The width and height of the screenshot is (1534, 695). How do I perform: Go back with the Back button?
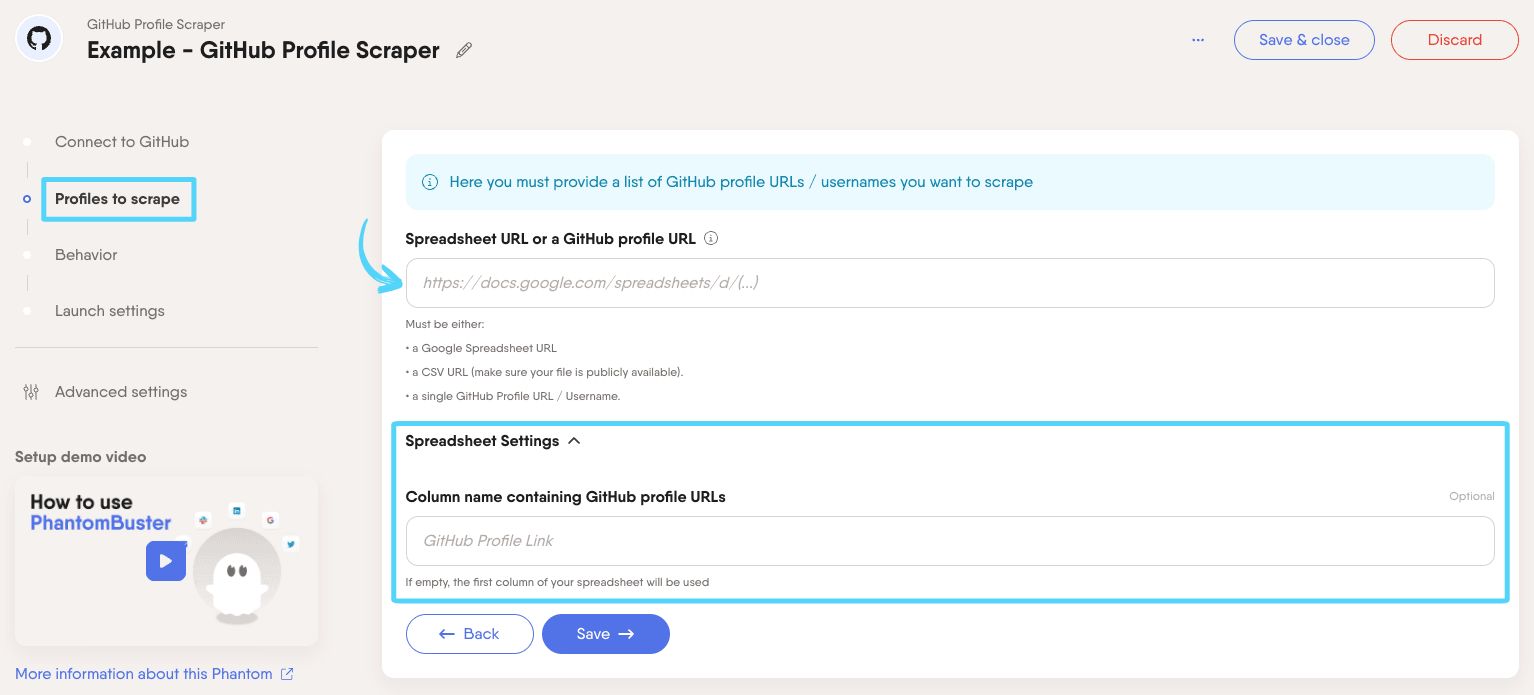(470, 634)
